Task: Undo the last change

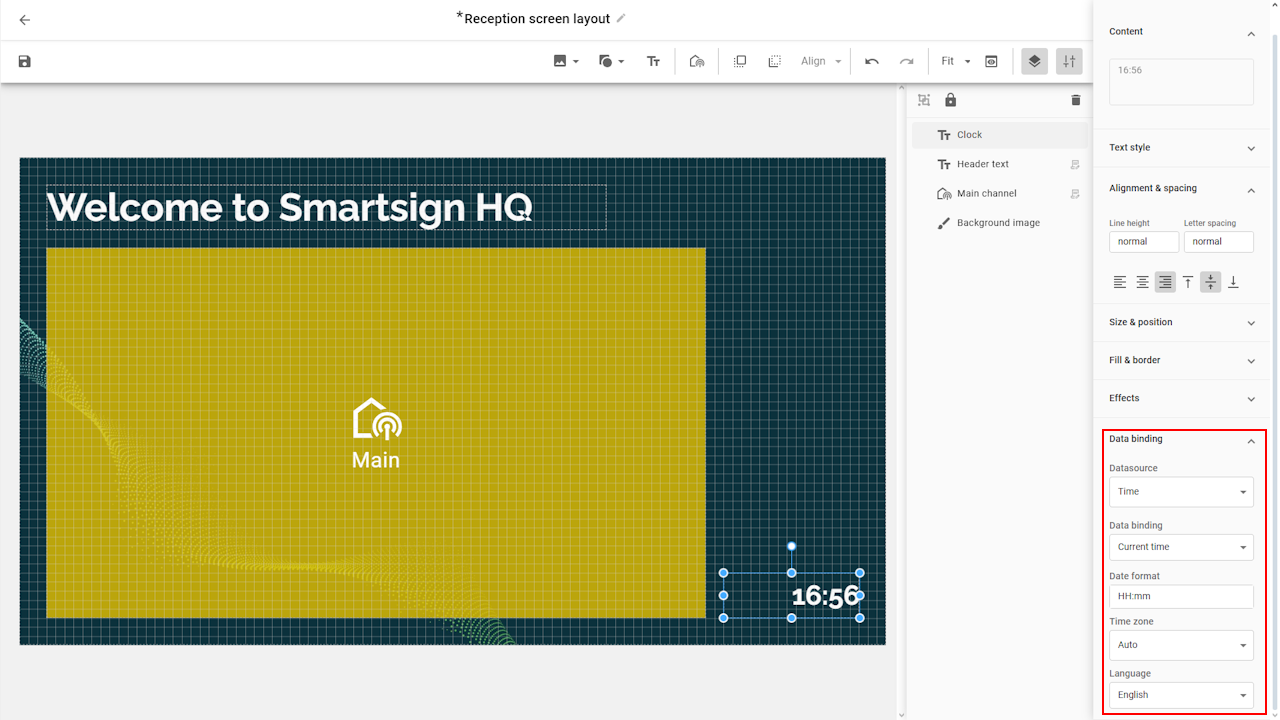Action: (872, 62)
